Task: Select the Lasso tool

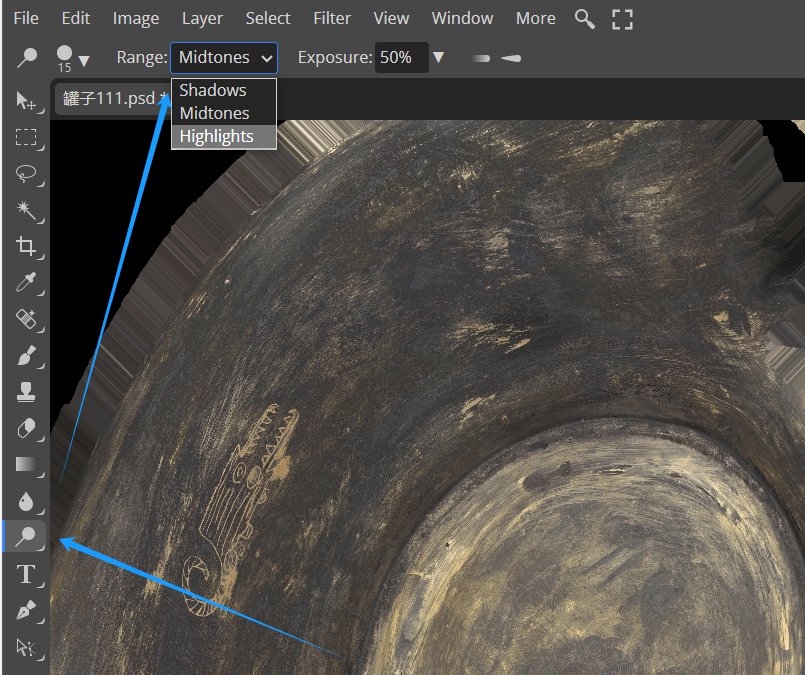Action: (x=26, y=173)
